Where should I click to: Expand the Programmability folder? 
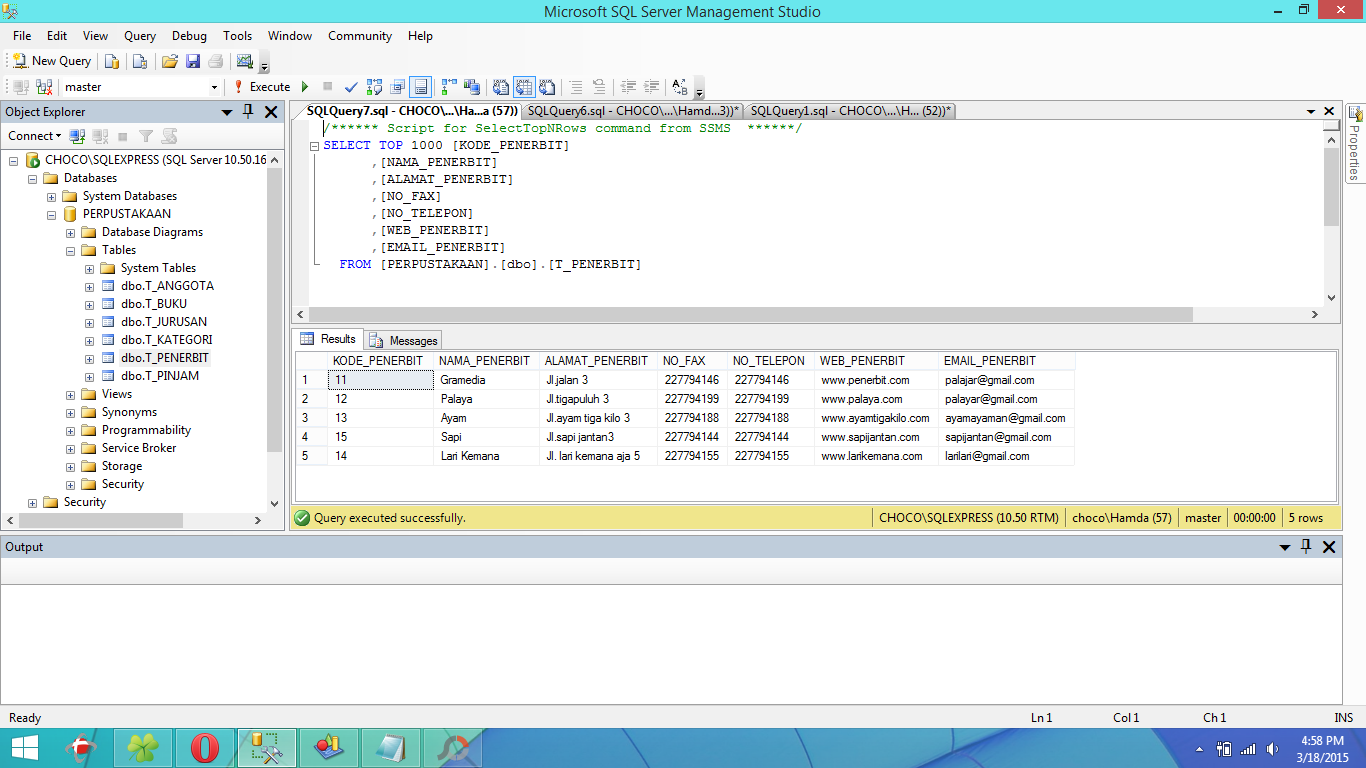[71, 430]
